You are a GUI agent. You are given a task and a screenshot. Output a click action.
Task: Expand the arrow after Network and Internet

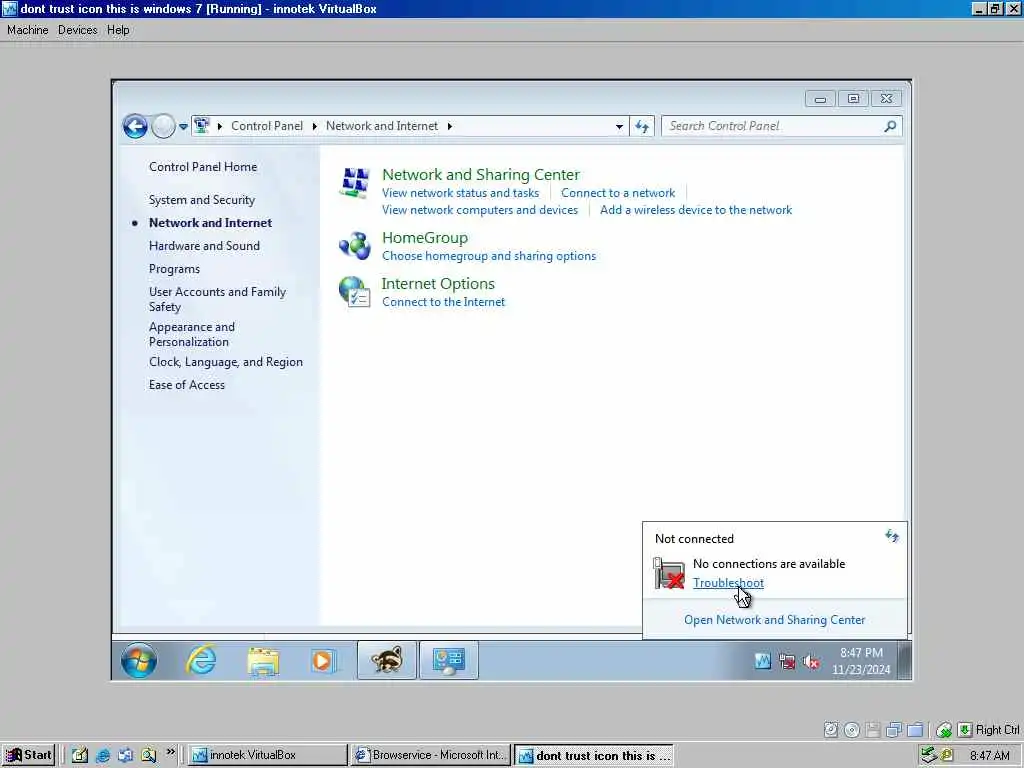450,126
